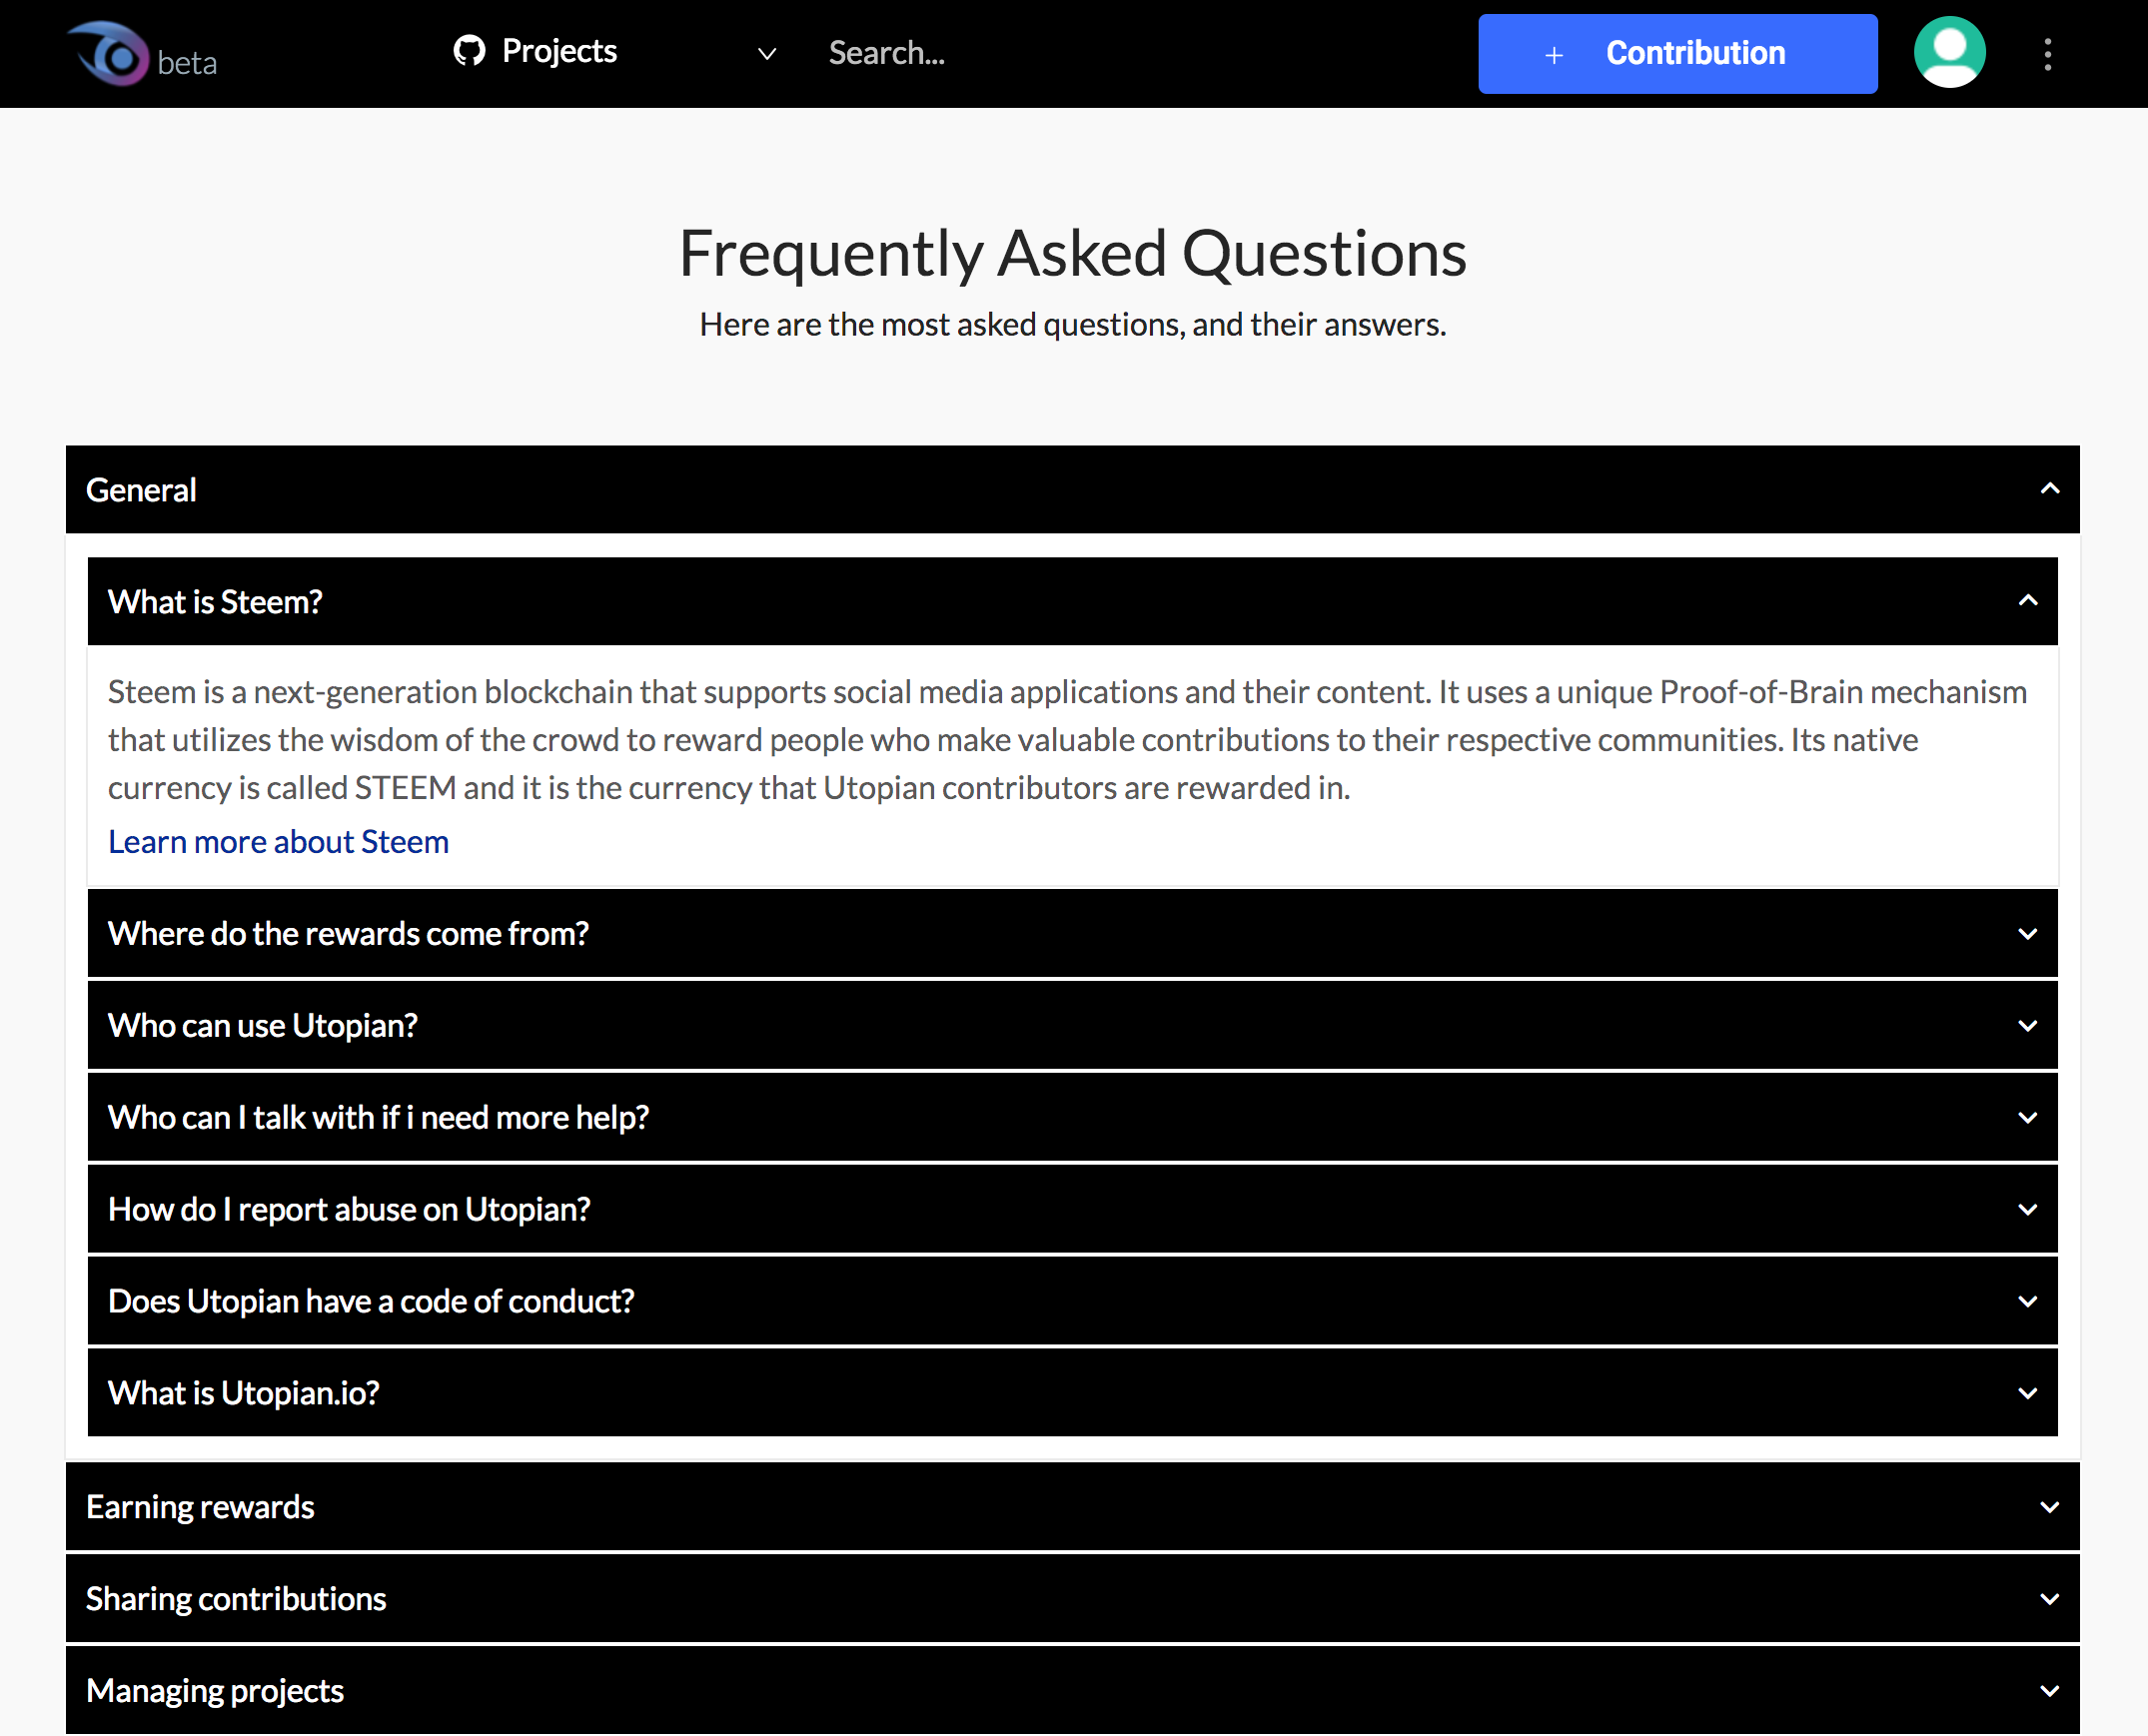
Task: Click into the Search field
Action: tap(1000, 53)
